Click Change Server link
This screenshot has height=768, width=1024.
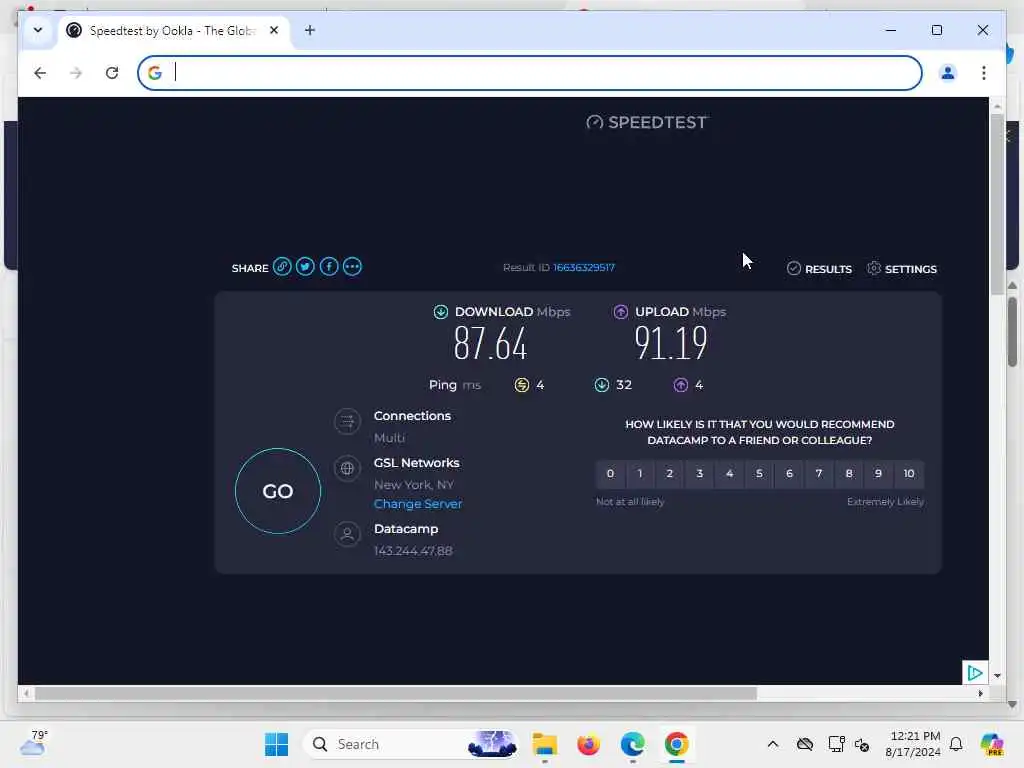(418, 504)
